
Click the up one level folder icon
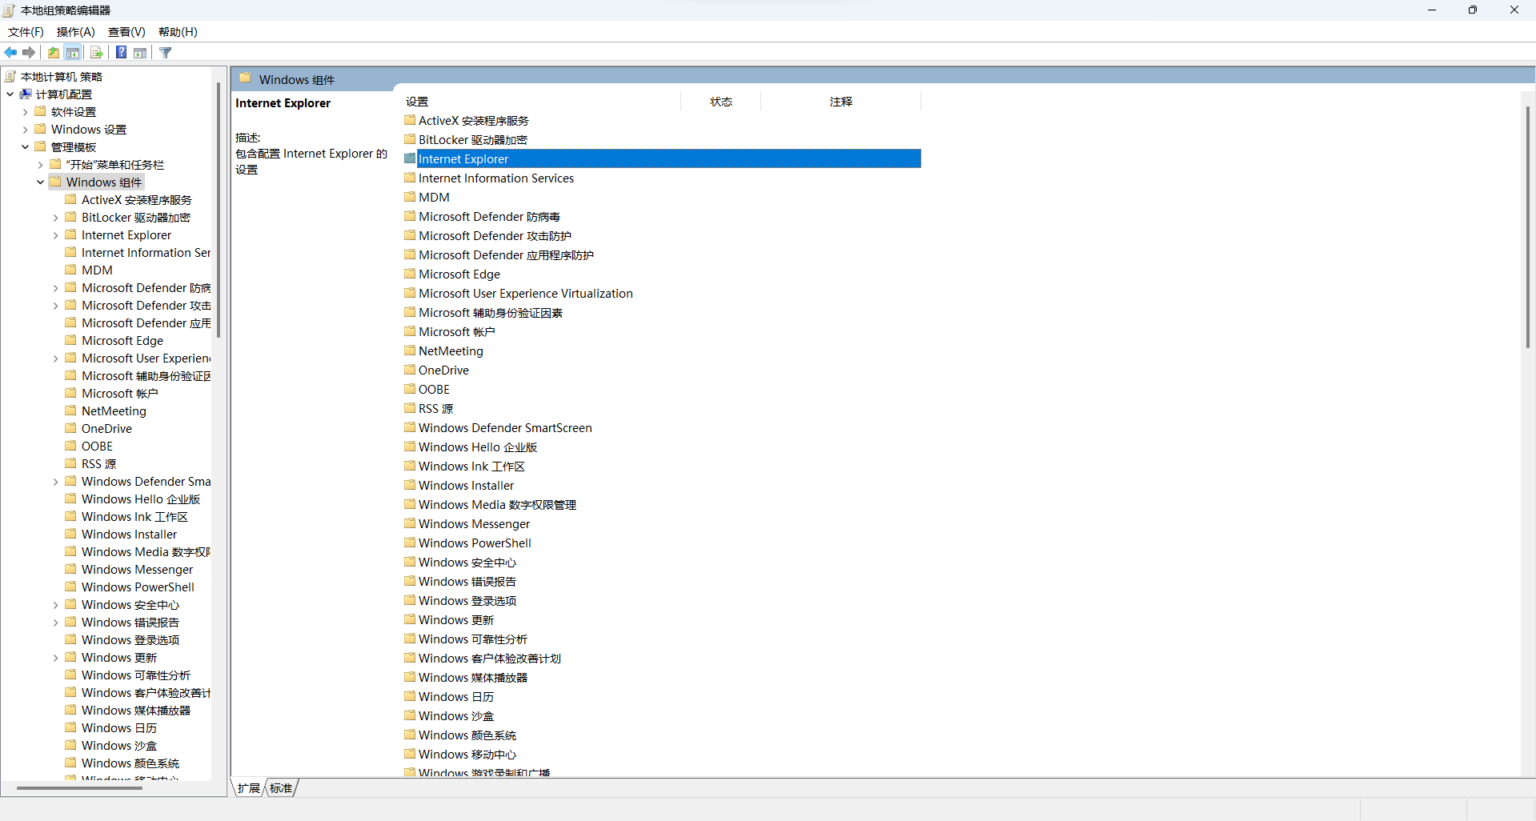pyautogui.click(x=52, y=52)
